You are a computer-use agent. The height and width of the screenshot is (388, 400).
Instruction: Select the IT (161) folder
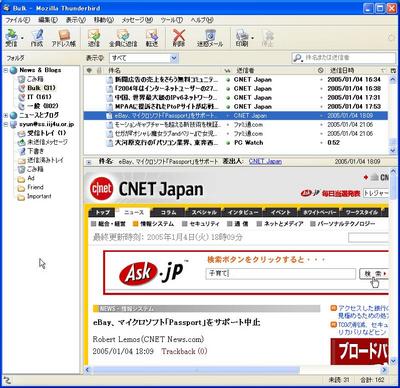point(39,97)
